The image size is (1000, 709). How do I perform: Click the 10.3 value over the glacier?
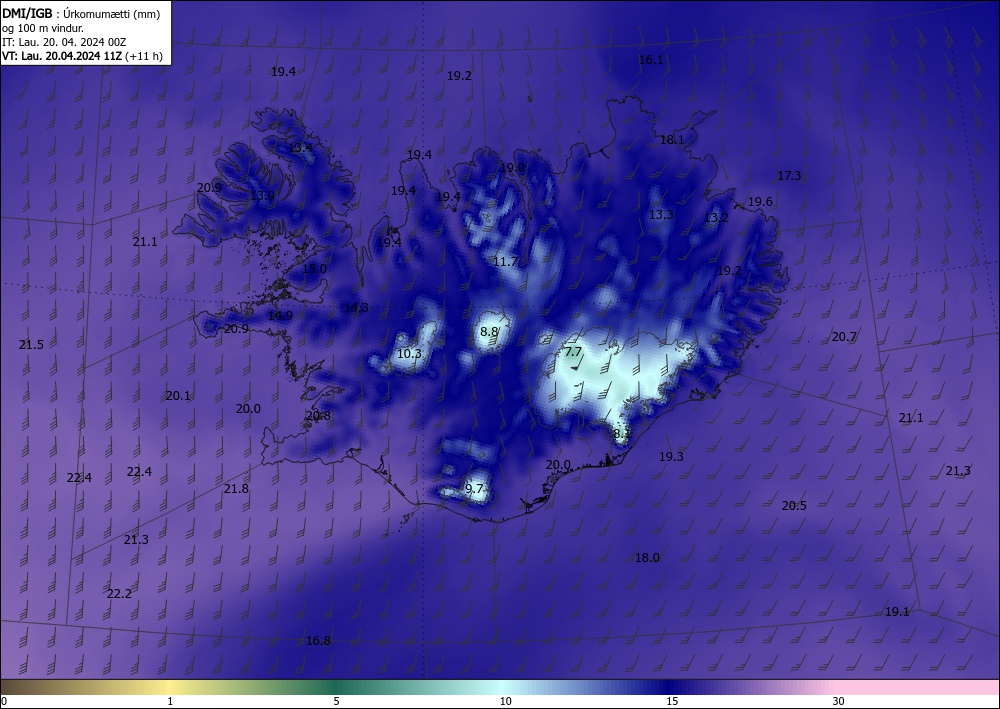(x=409, y=353)
